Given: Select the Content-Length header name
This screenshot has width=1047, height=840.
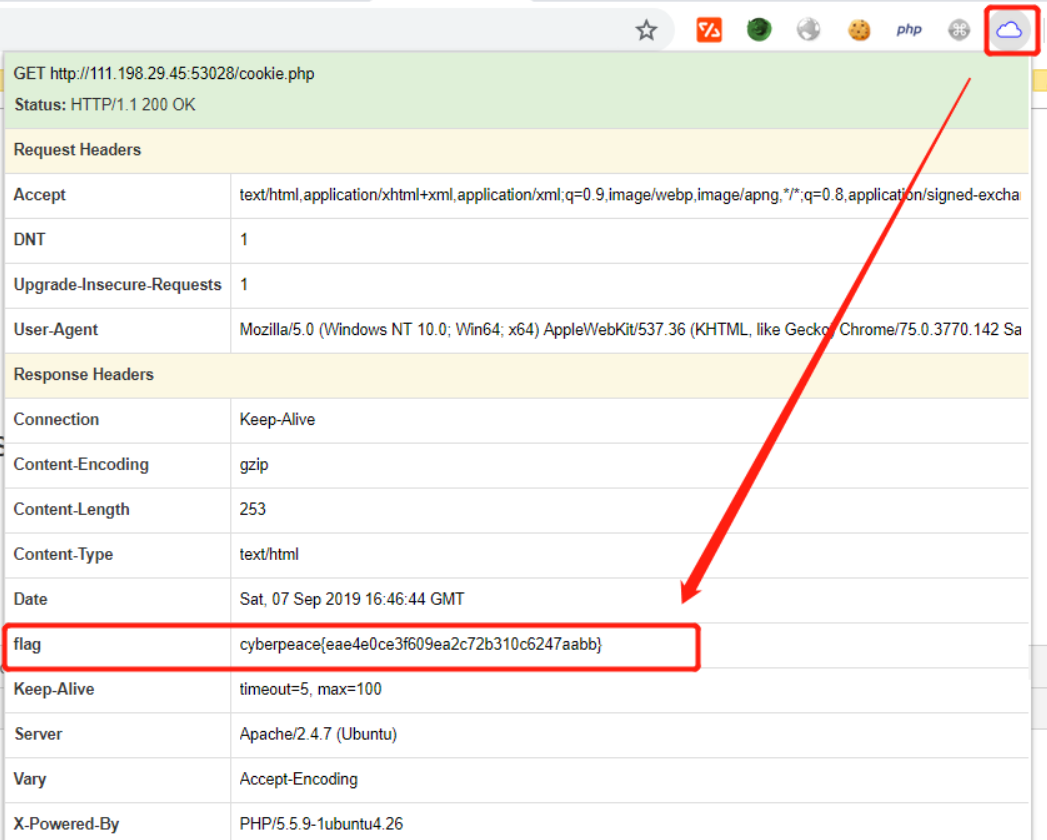Looking at the screenshot, I should pos(71,509).
